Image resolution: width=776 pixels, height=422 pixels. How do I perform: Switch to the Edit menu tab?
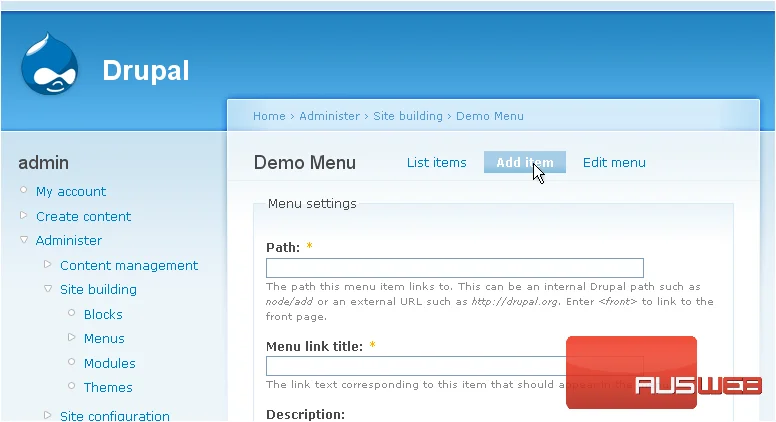click(x=614, y=162)
